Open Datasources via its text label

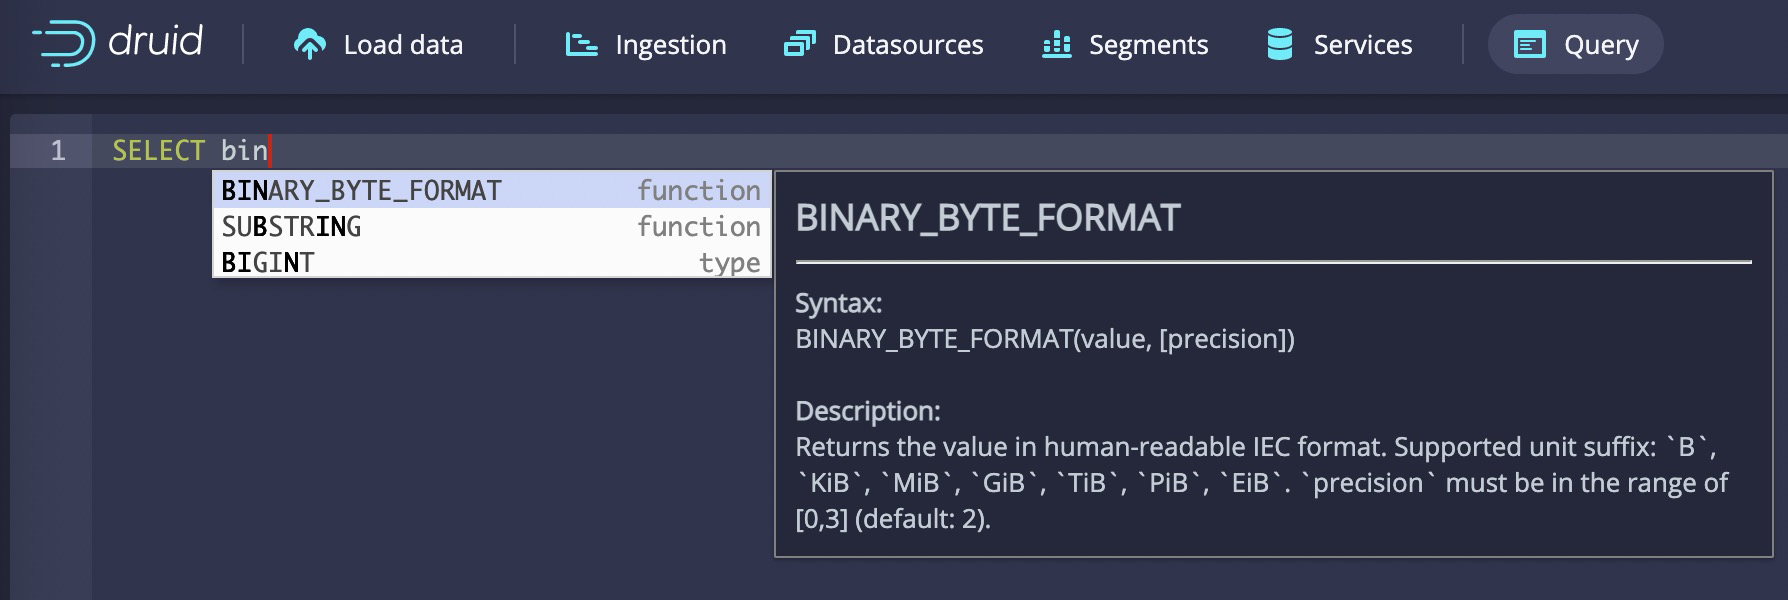click(907, 45)
